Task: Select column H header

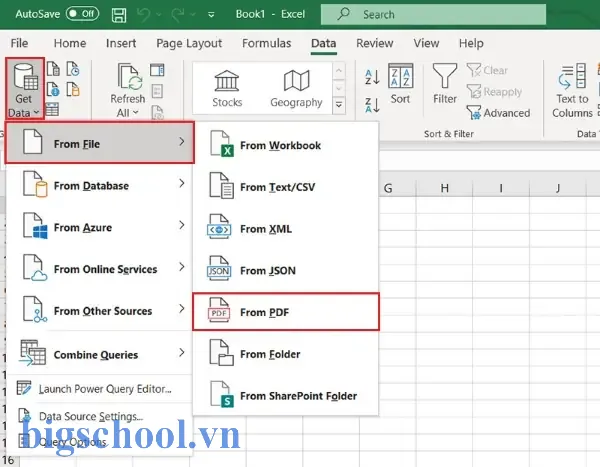Action: point(444,188)
